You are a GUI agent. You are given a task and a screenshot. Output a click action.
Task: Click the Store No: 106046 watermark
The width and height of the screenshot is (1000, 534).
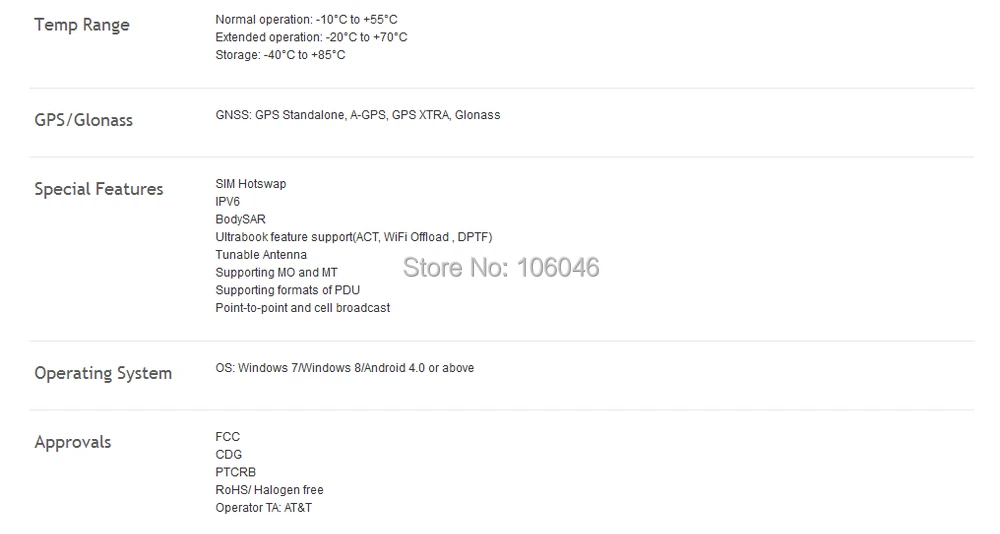point(501,268)
